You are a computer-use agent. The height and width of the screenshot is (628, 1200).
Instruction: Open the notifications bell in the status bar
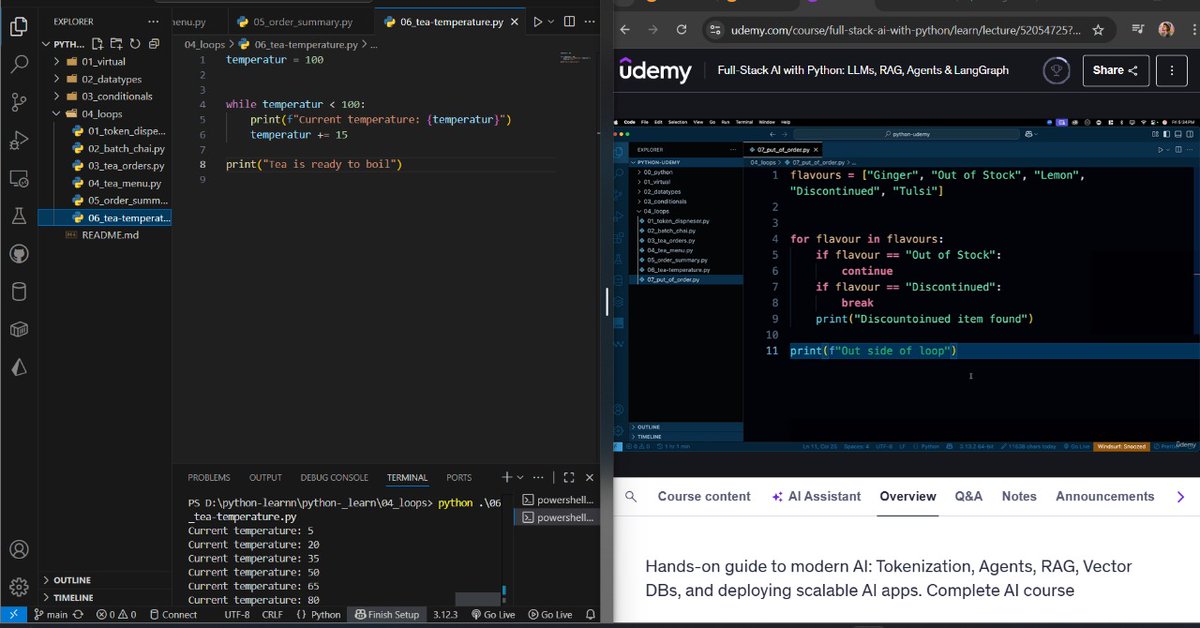tap(592, 614)
